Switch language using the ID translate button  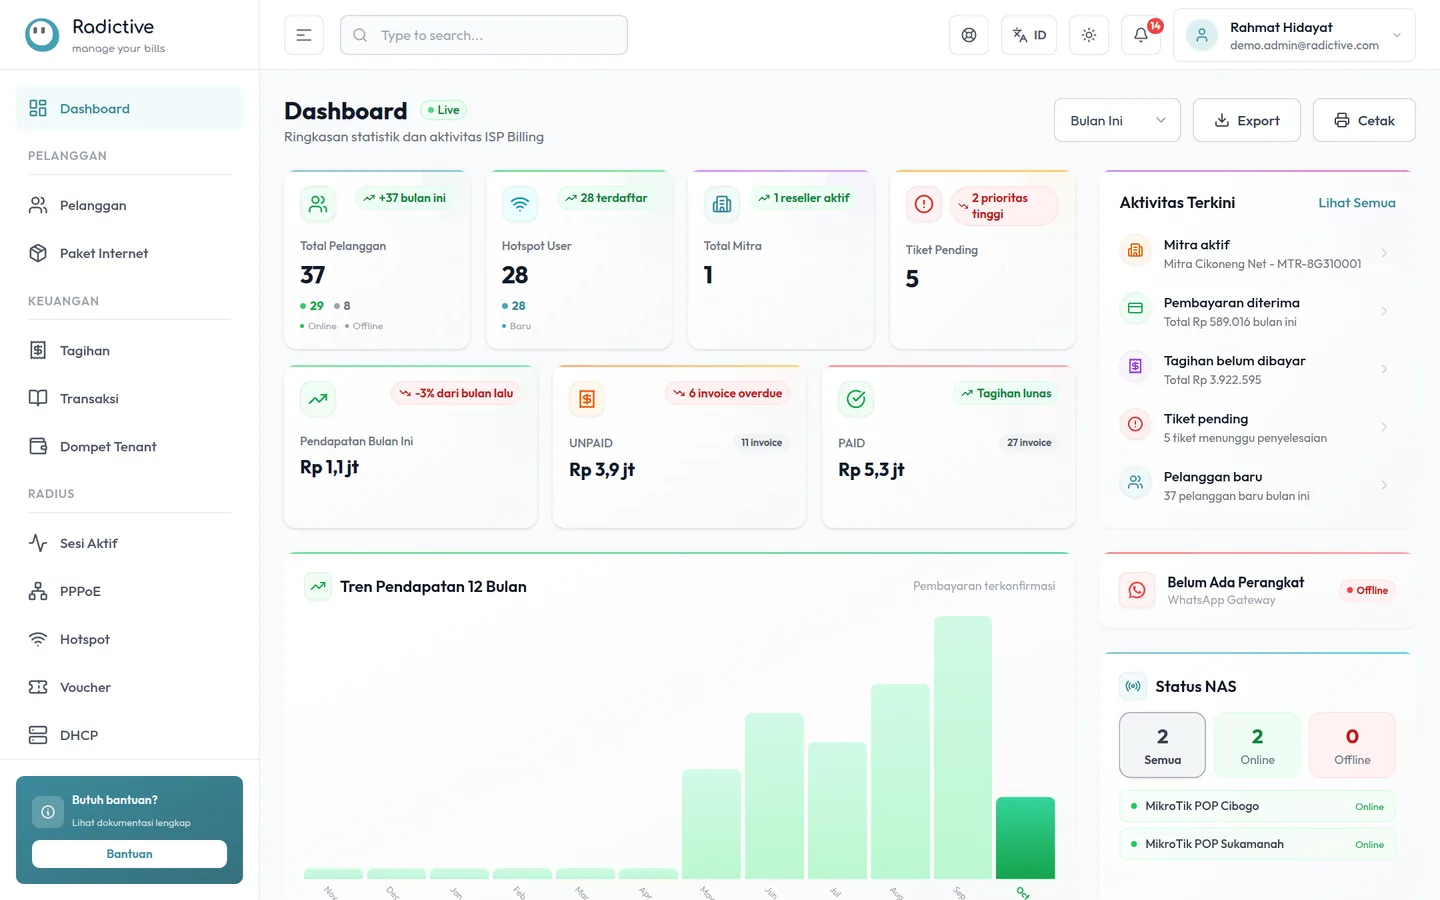1029,35
